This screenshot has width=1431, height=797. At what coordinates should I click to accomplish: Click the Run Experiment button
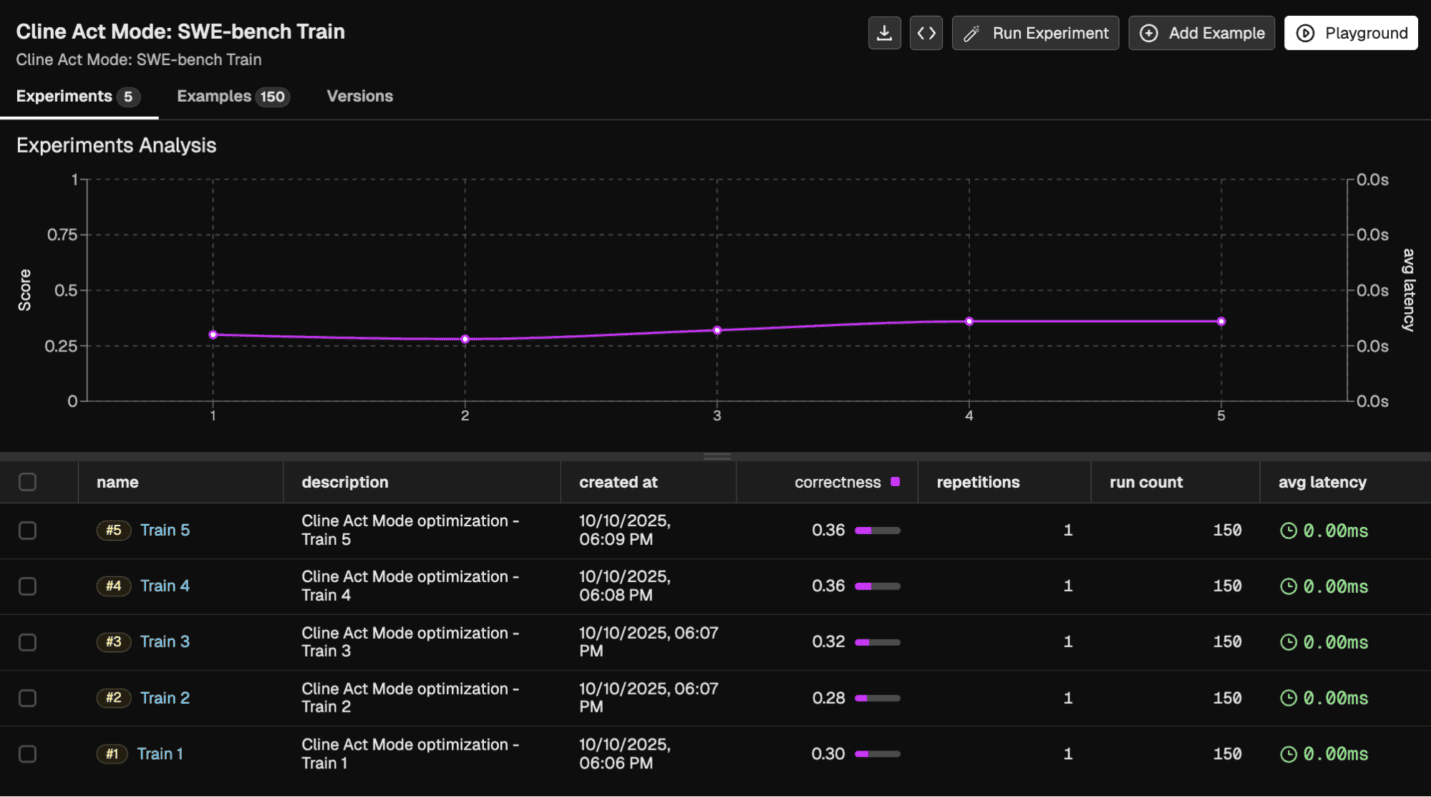(1035, 32)
